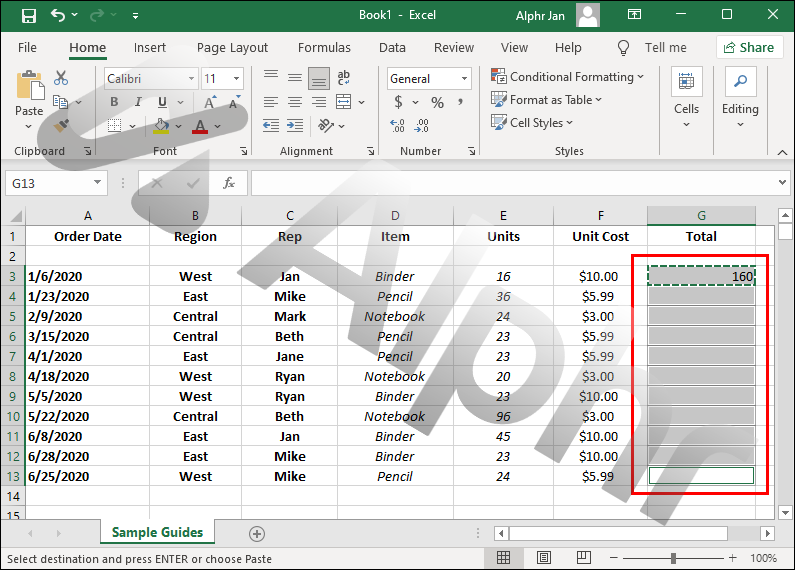
Task: Click the Cut scissors icon
Action: tap(61, 78)
